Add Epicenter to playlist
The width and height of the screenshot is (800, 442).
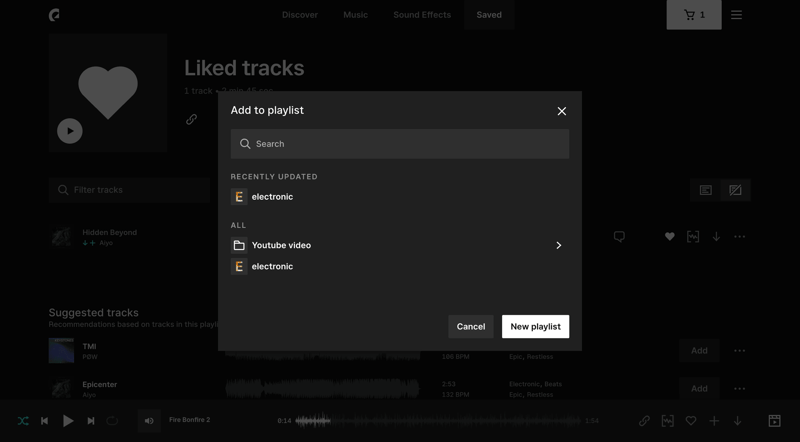pos(699,388)
